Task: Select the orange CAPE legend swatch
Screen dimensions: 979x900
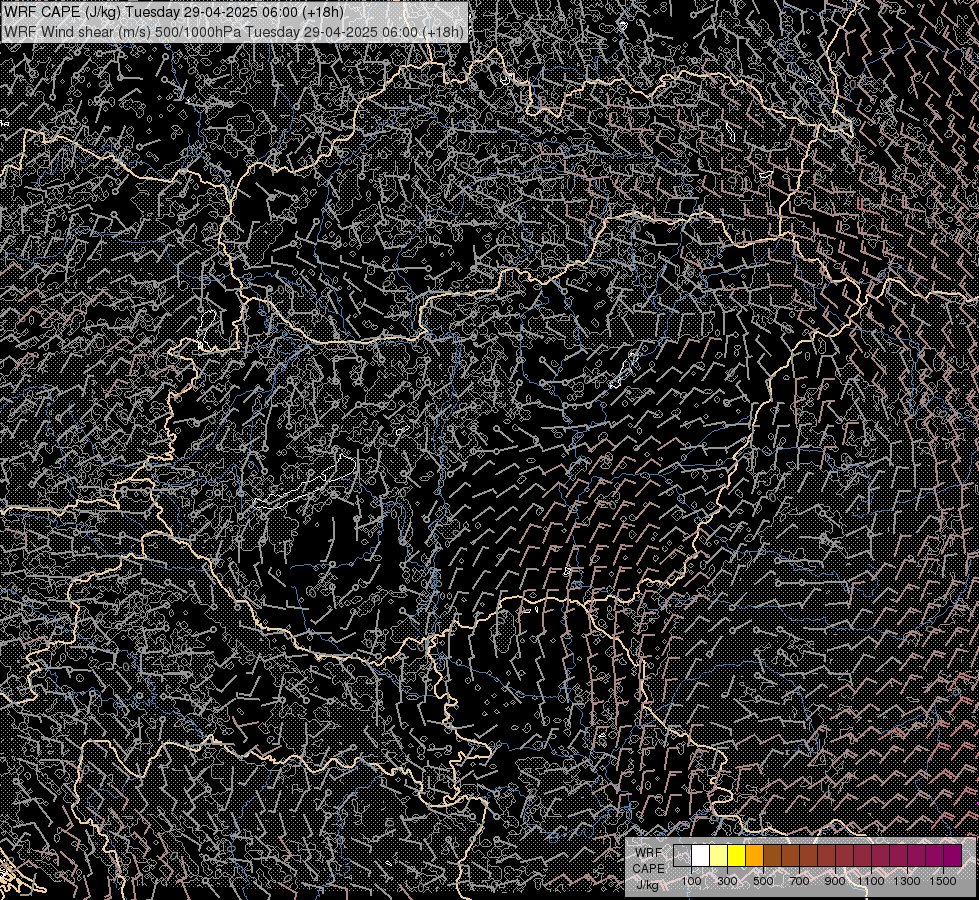Action: coord(754,856)
